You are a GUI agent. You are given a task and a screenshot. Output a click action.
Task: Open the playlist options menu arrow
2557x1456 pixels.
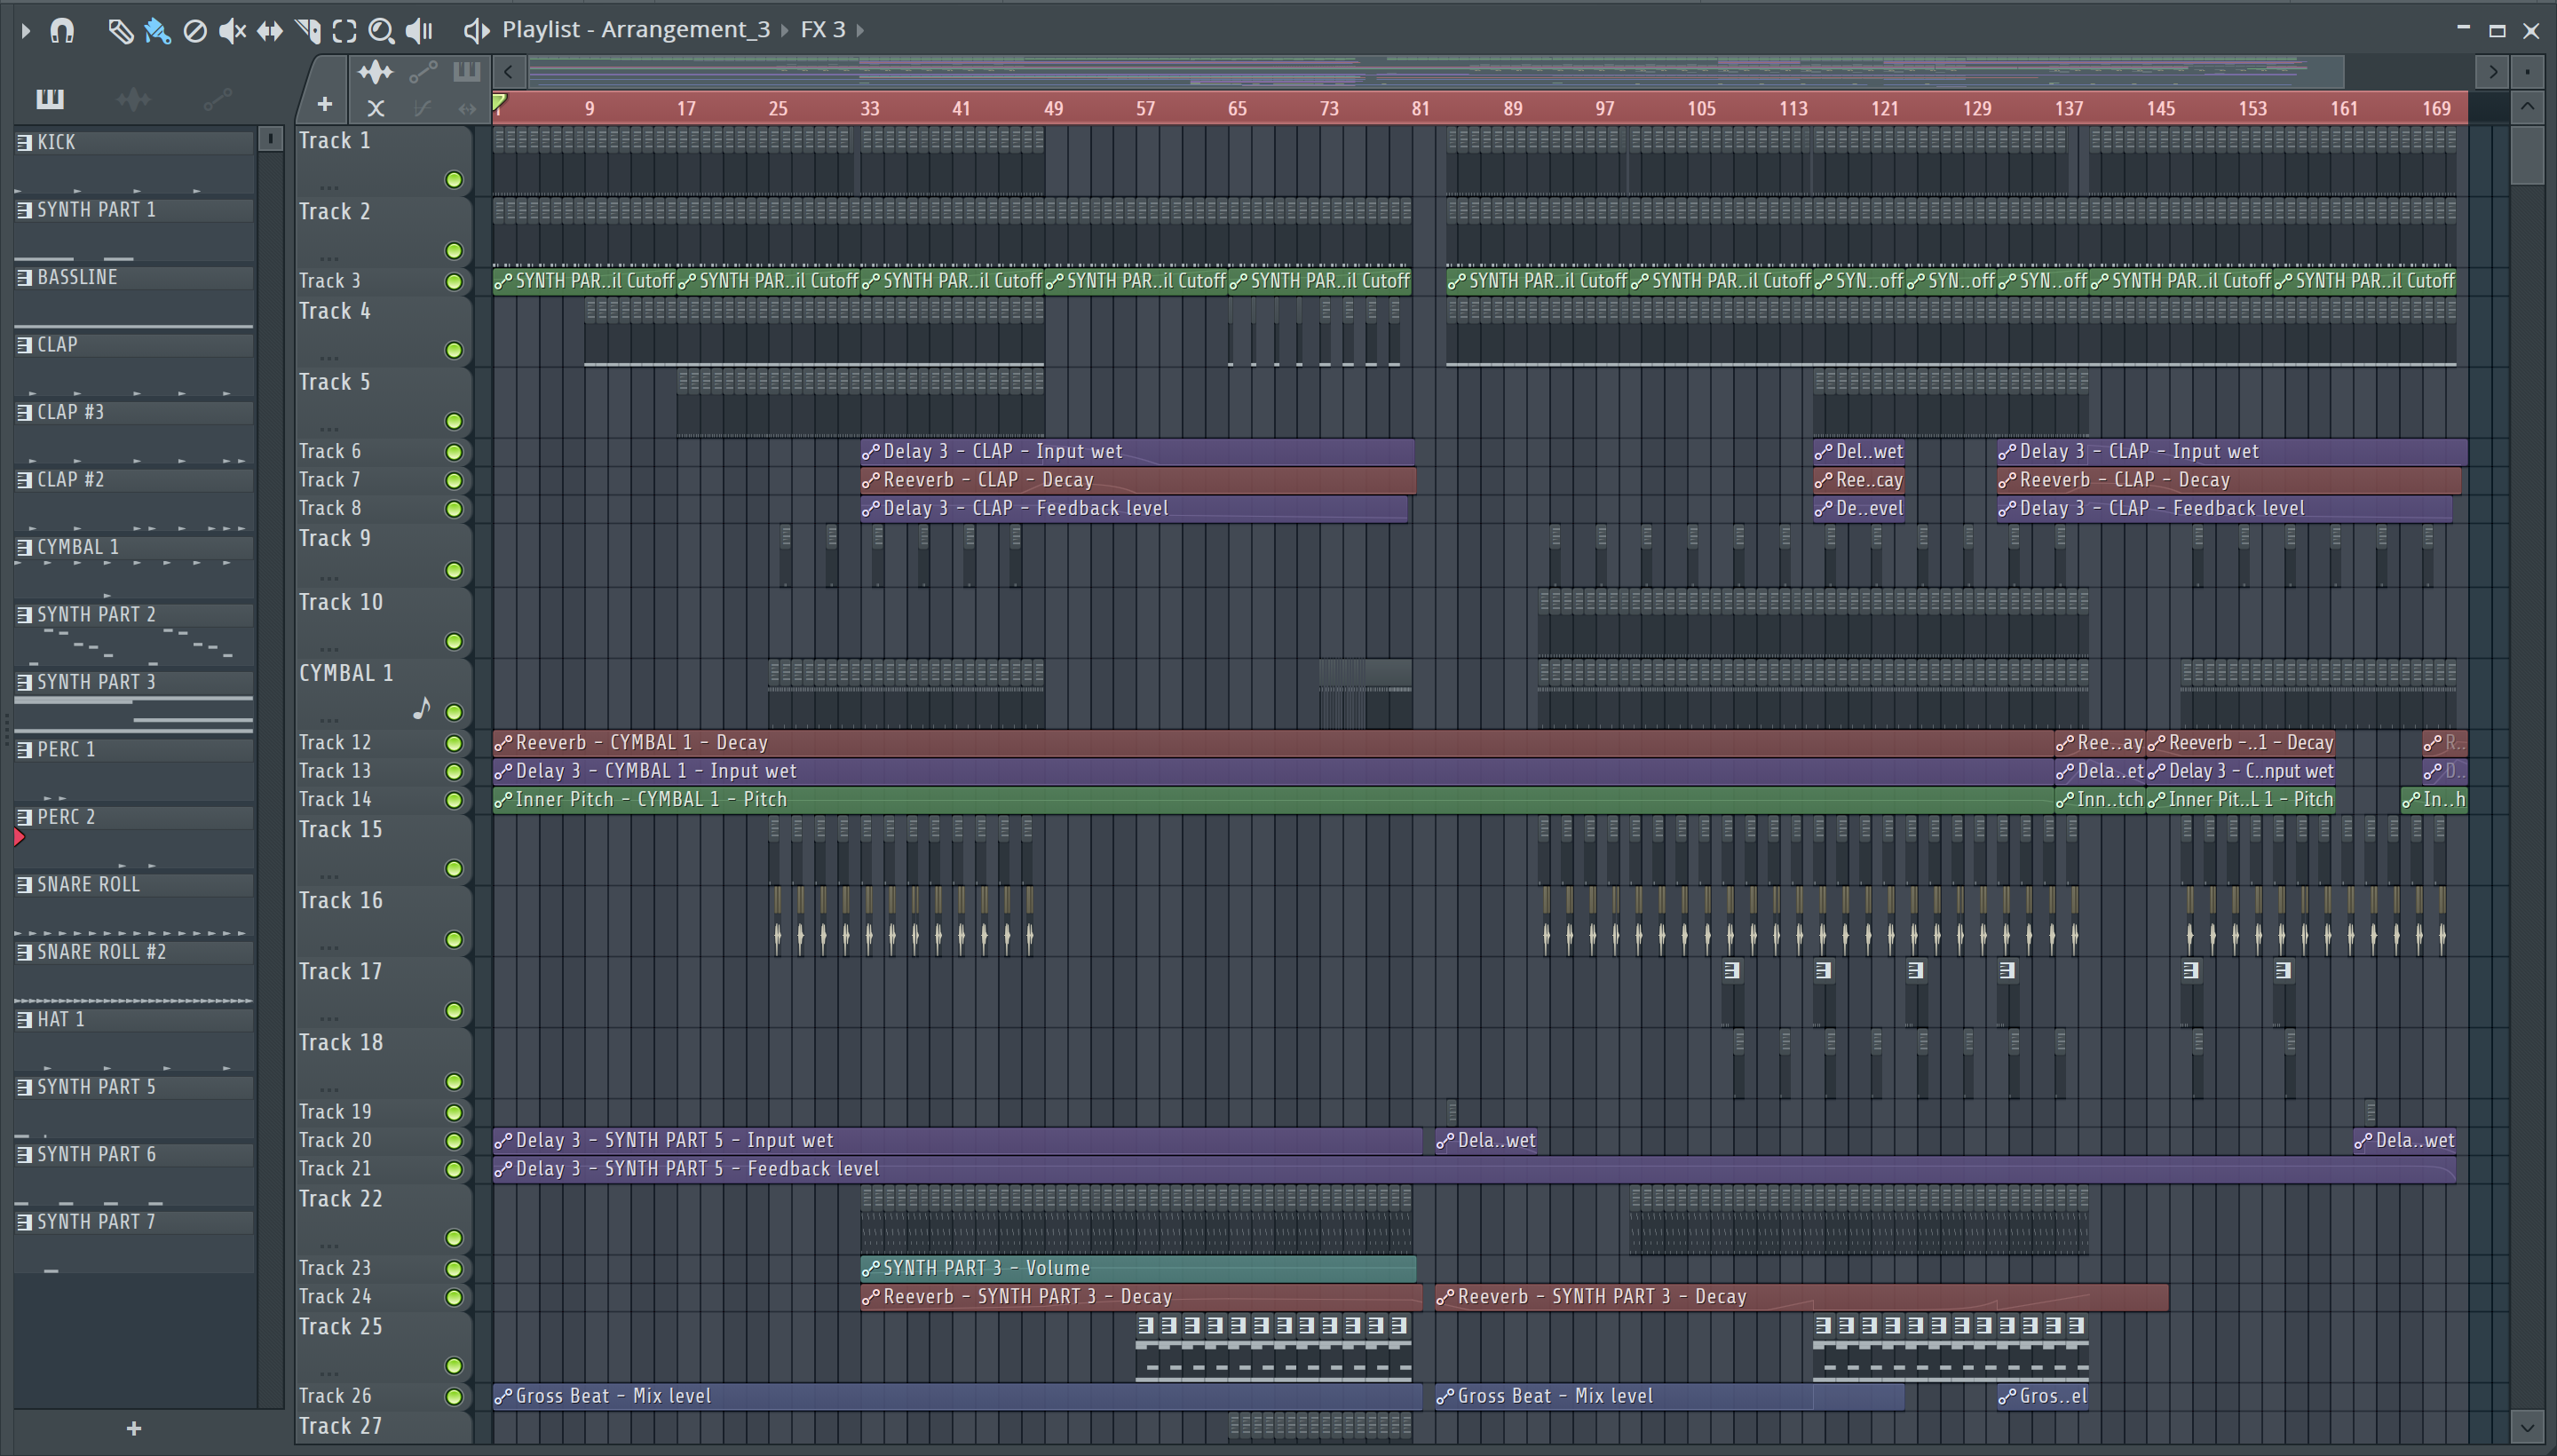pos(26,31)
